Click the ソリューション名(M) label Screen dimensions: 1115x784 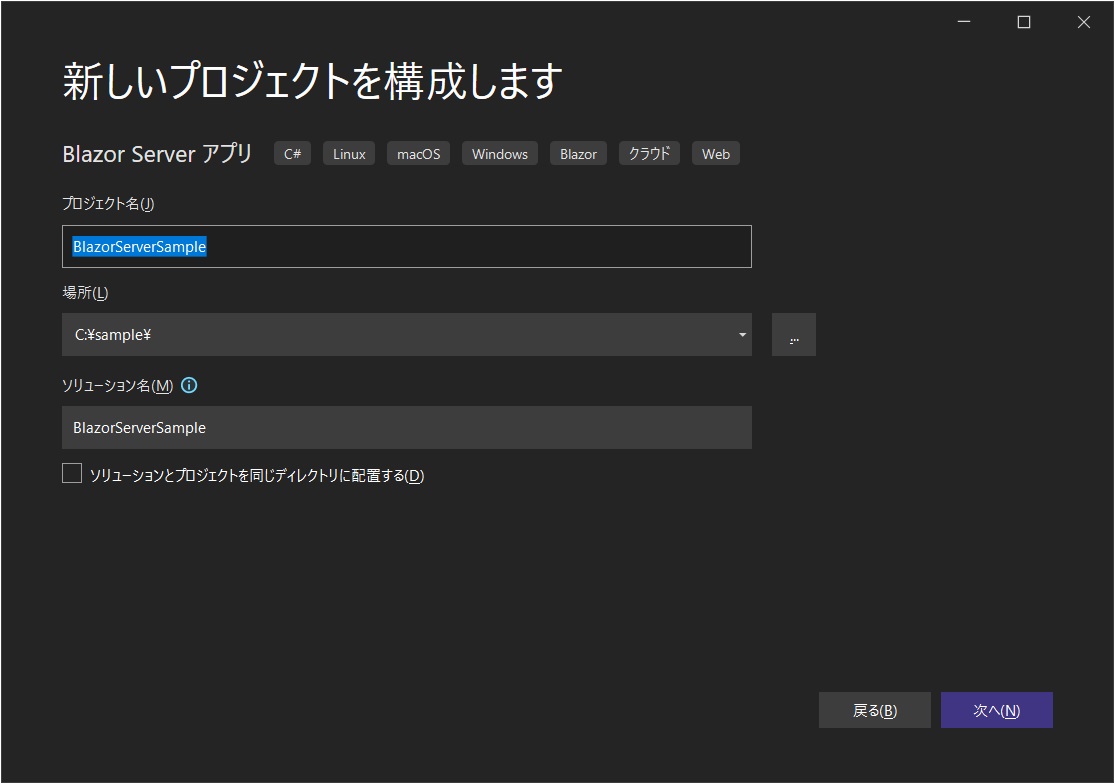117,385
